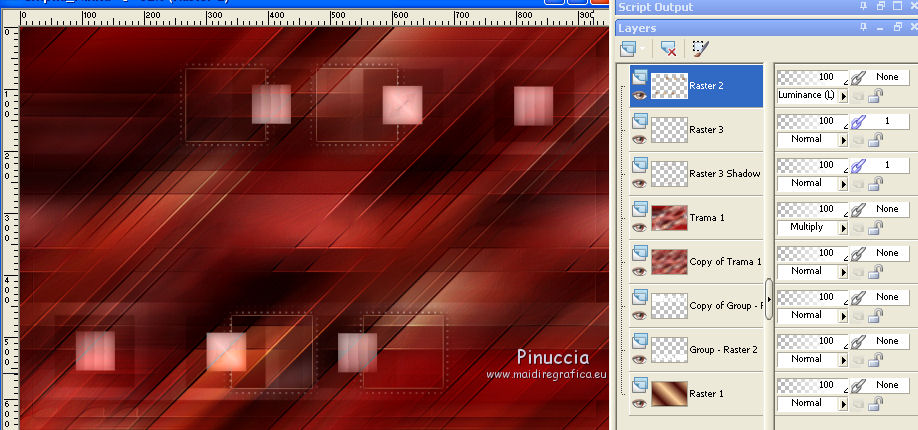Click the restore icon of Script Output panel
Viewport: 918px width, 430px height.
click(x=881, y=6)
